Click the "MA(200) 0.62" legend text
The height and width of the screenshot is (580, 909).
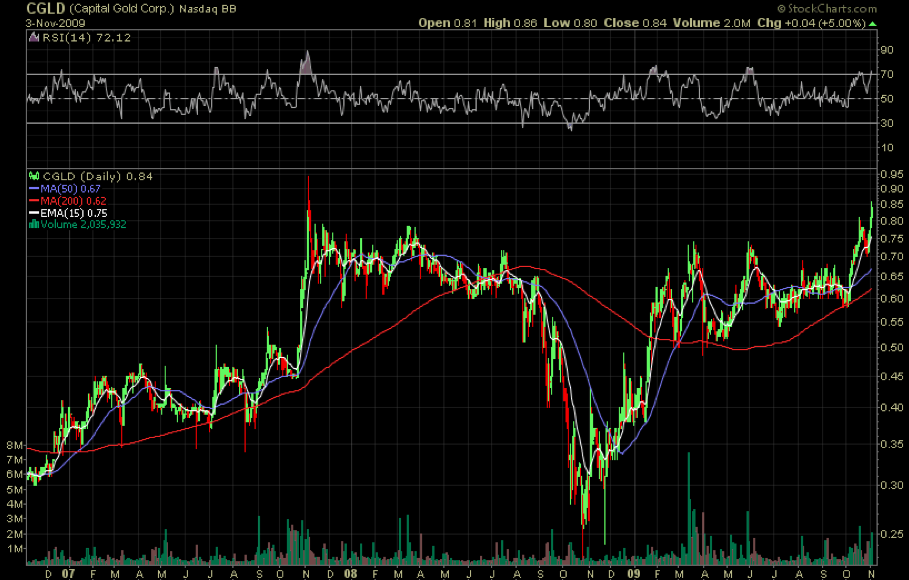[74, 201]
